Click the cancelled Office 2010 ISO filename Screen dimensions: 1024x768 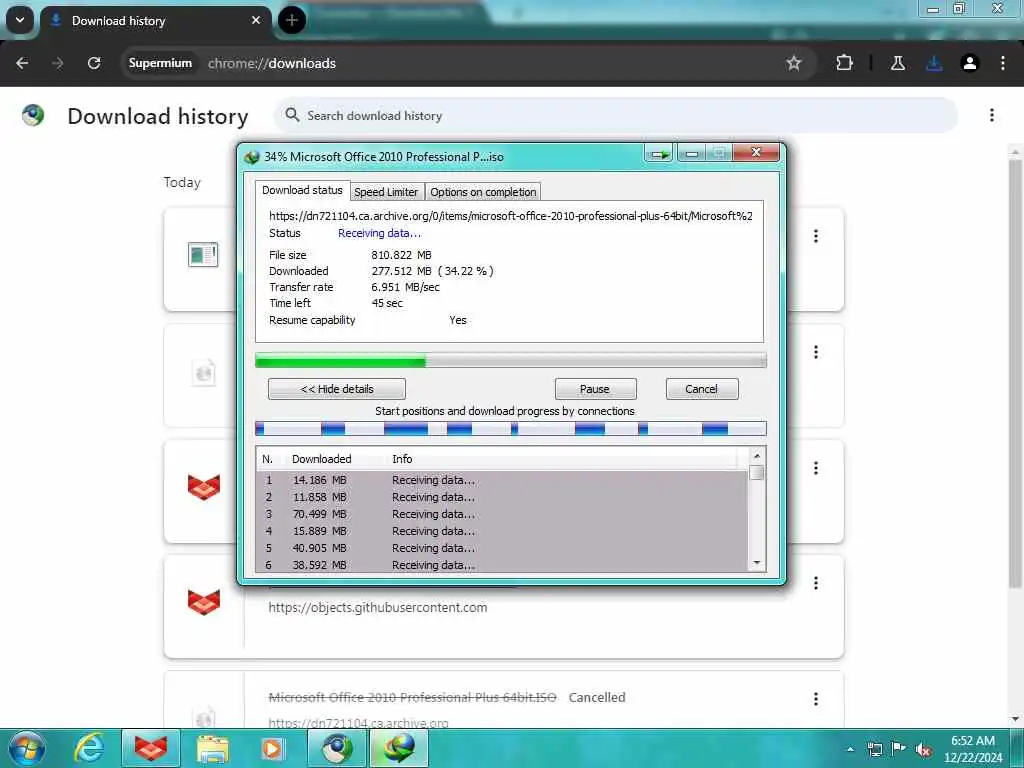tap(412, 697)
